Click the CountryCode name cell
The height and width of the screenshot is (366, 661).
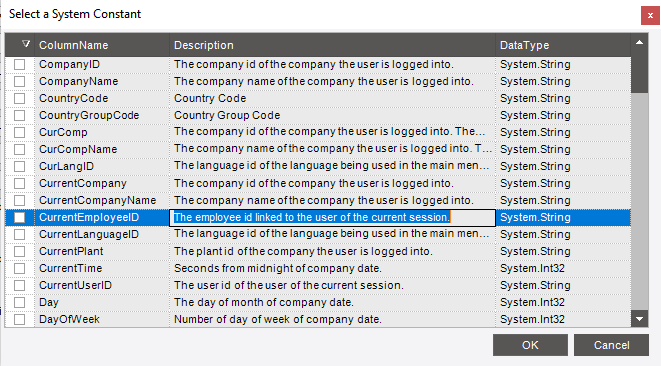[x=102, y=98]
